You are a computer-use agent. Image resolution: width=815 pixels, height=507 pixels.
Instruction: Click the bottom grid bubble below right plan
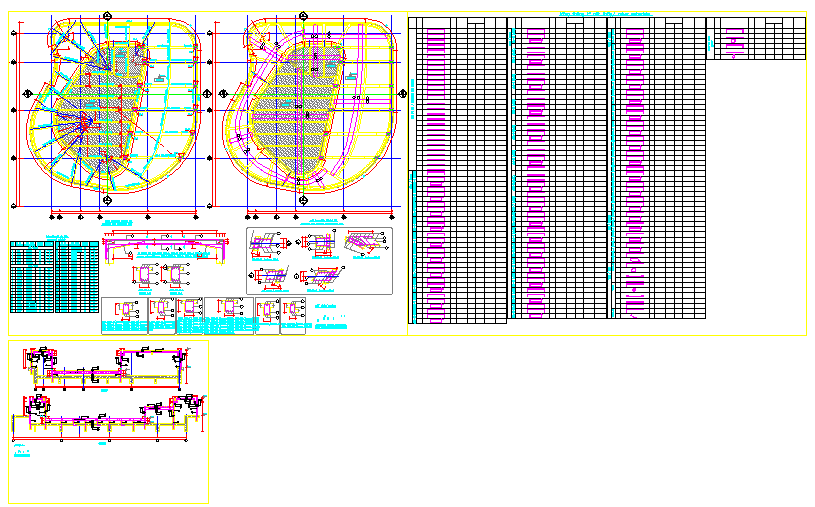(297, 200)
